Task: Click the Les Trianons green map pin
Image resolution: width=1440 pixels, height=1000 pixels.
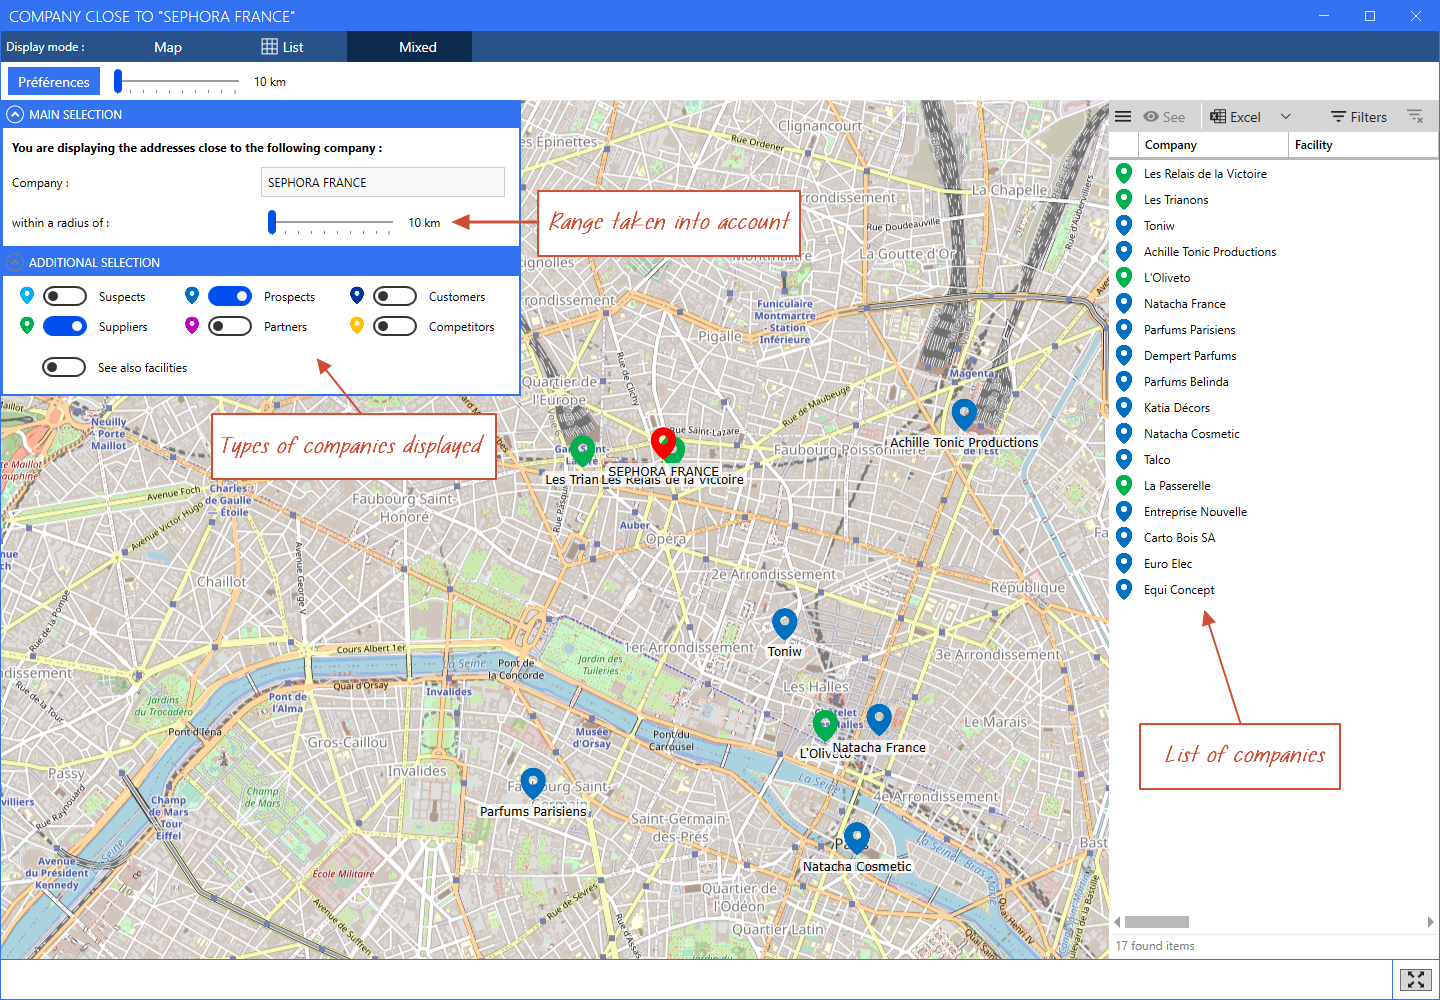Action: pyautogui.click(x=582, y=451)
